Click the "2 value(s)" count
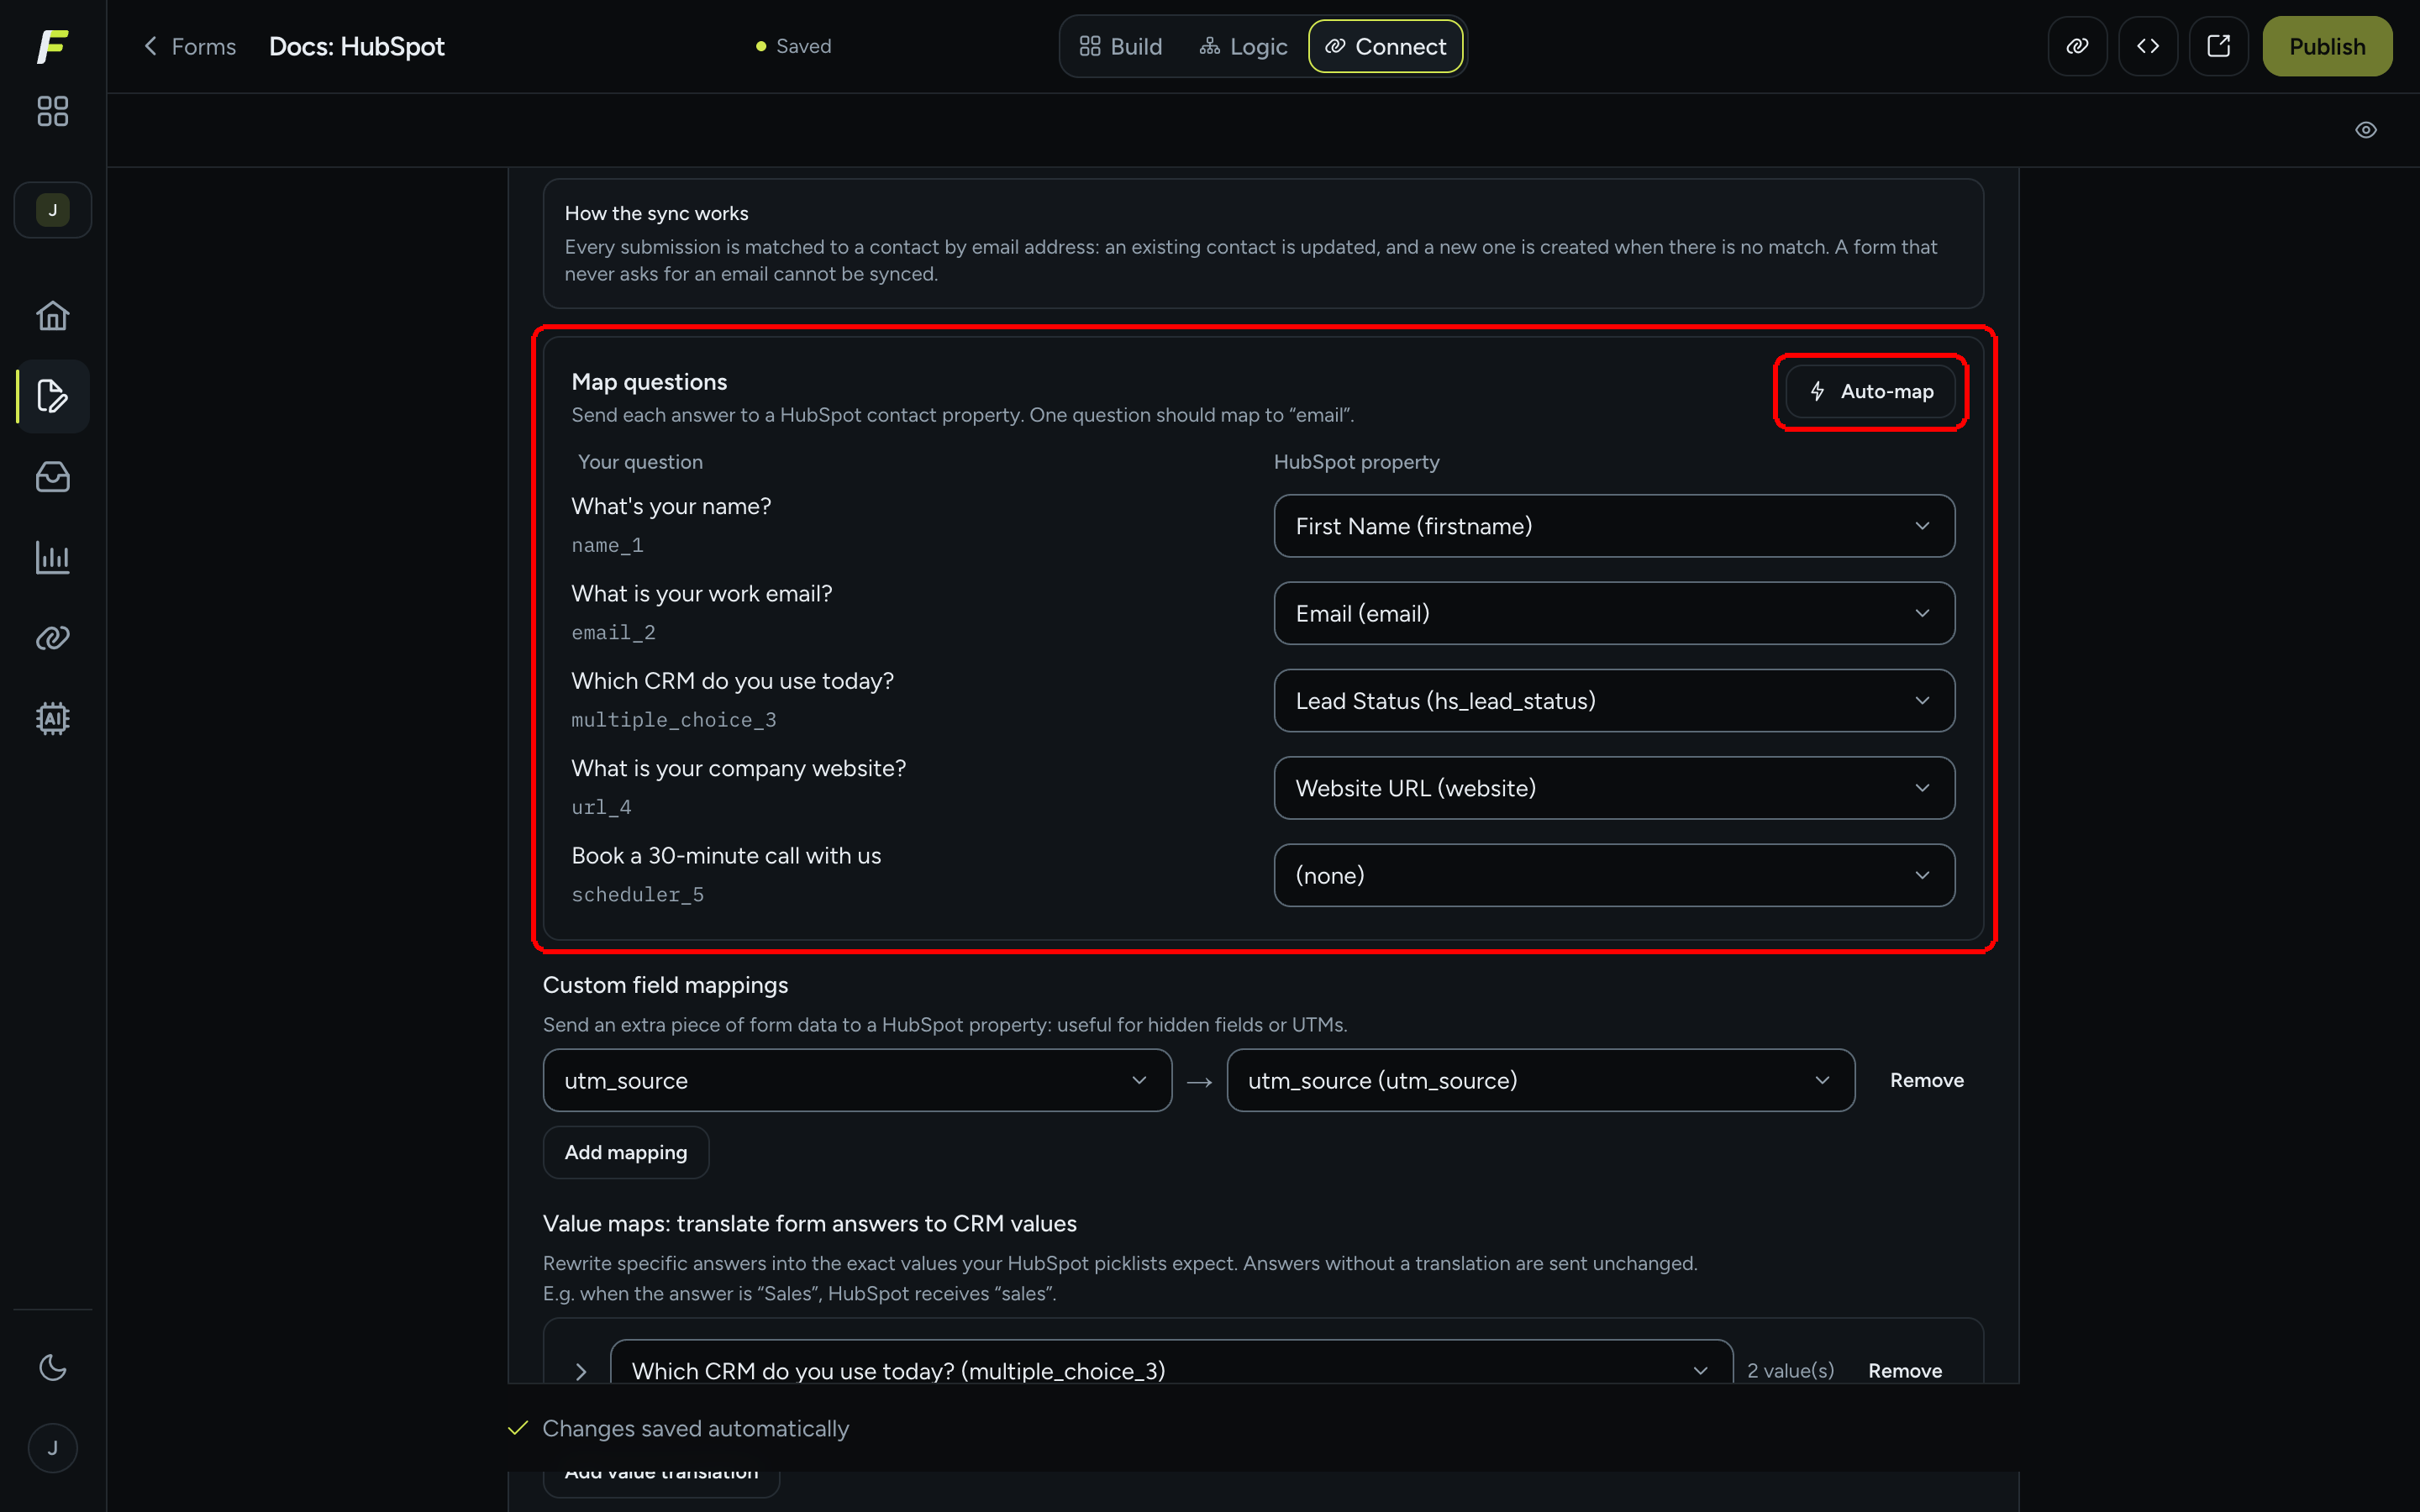The height and width of the screenshot is (1512, 2420). 1790,1370
